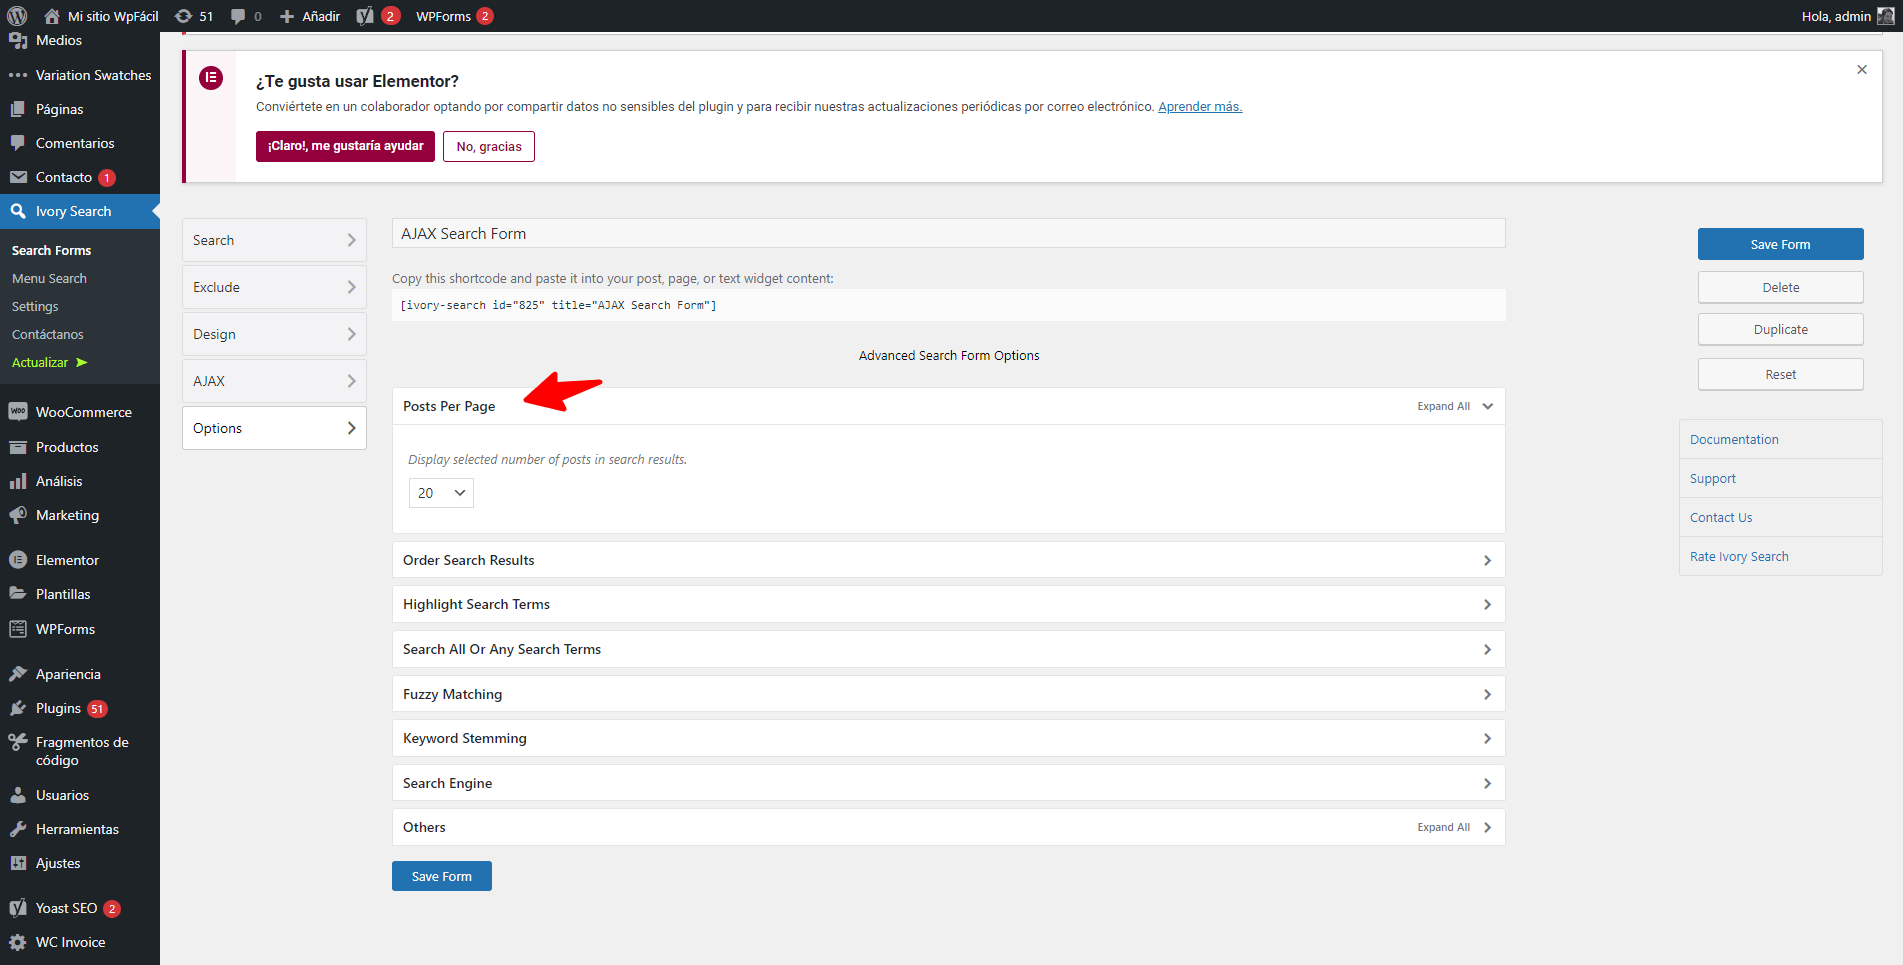The image size is (1903, 965).
Task: Expand Search All Or Any Search Terms
Action: [x=948, y=649]
